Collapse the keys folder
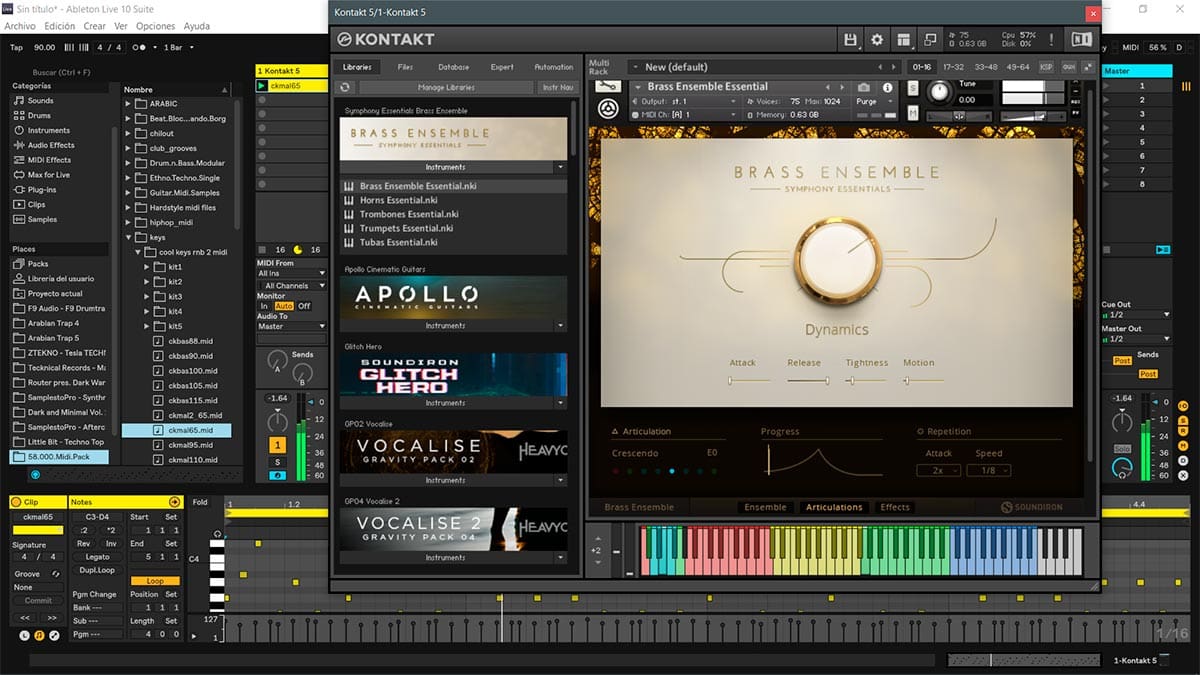 tap(128, 238)
